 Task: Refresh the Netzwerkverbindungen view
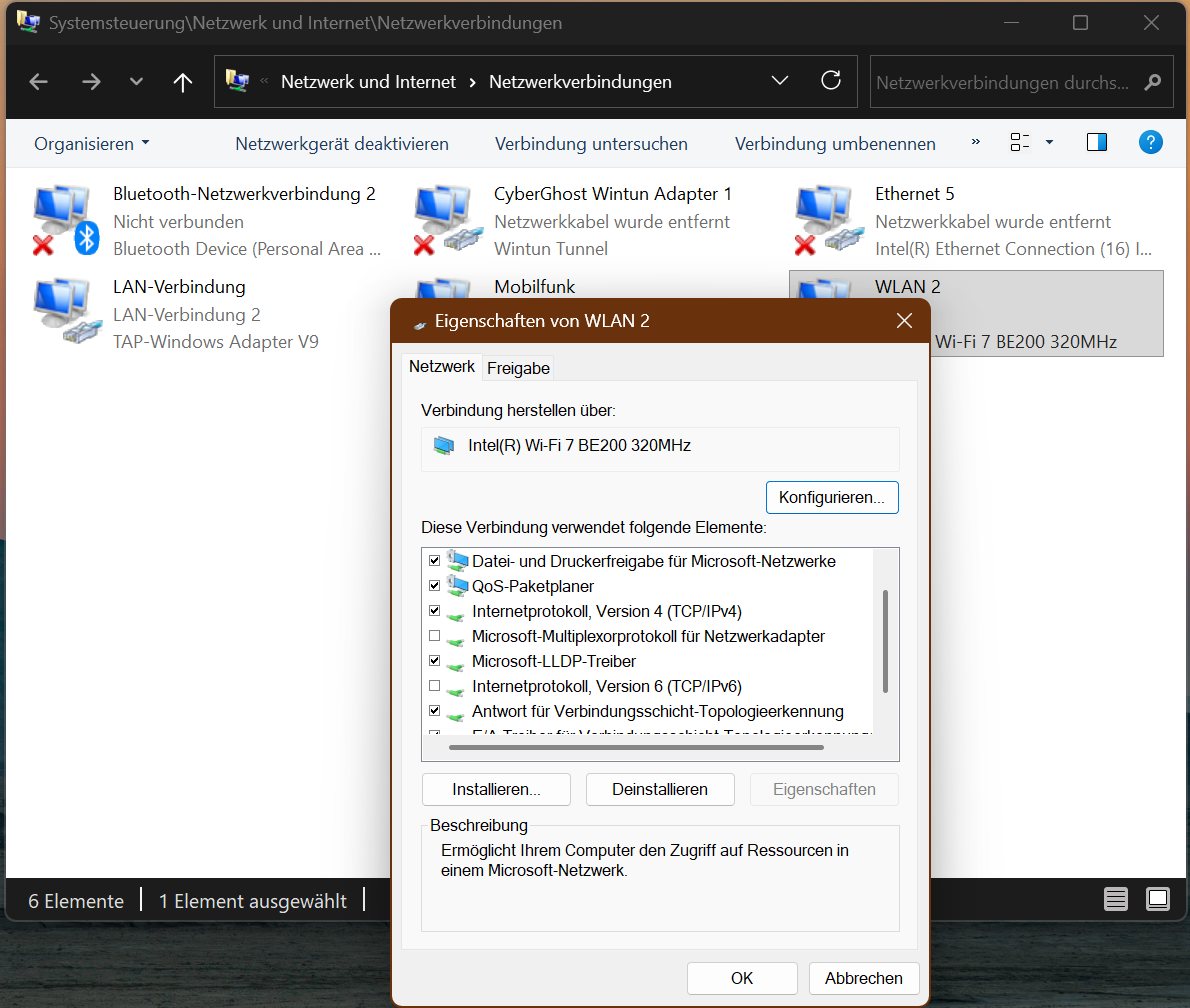click(x=831, y=80)
